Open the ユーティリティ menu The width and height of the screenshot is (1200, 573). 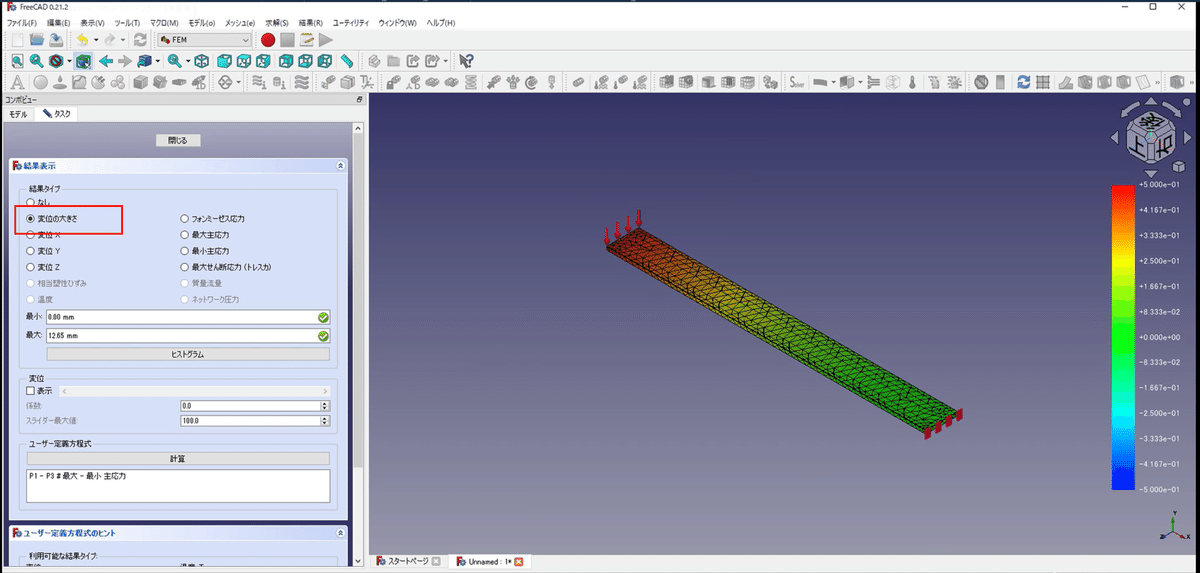point(350,22)
